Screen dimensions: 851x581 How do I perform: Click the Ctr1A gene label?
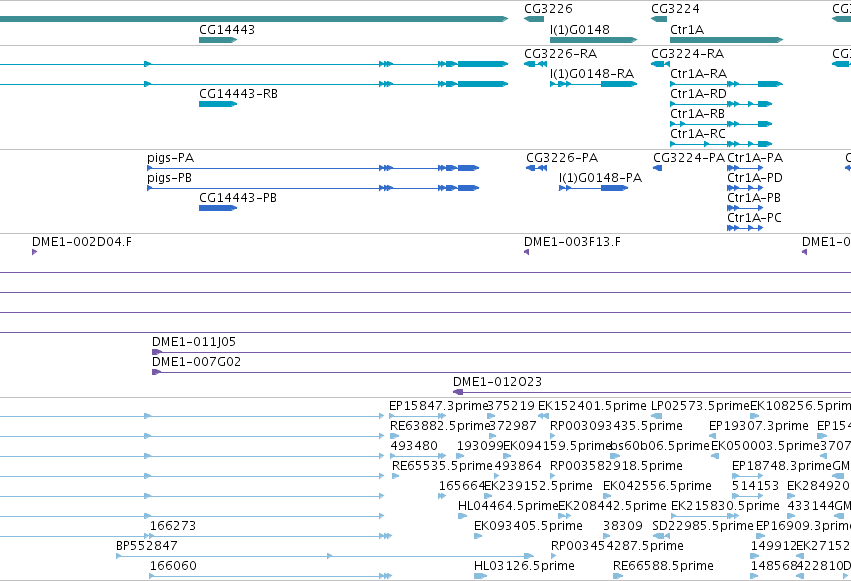pyautogui.click(x=687, y=30)
